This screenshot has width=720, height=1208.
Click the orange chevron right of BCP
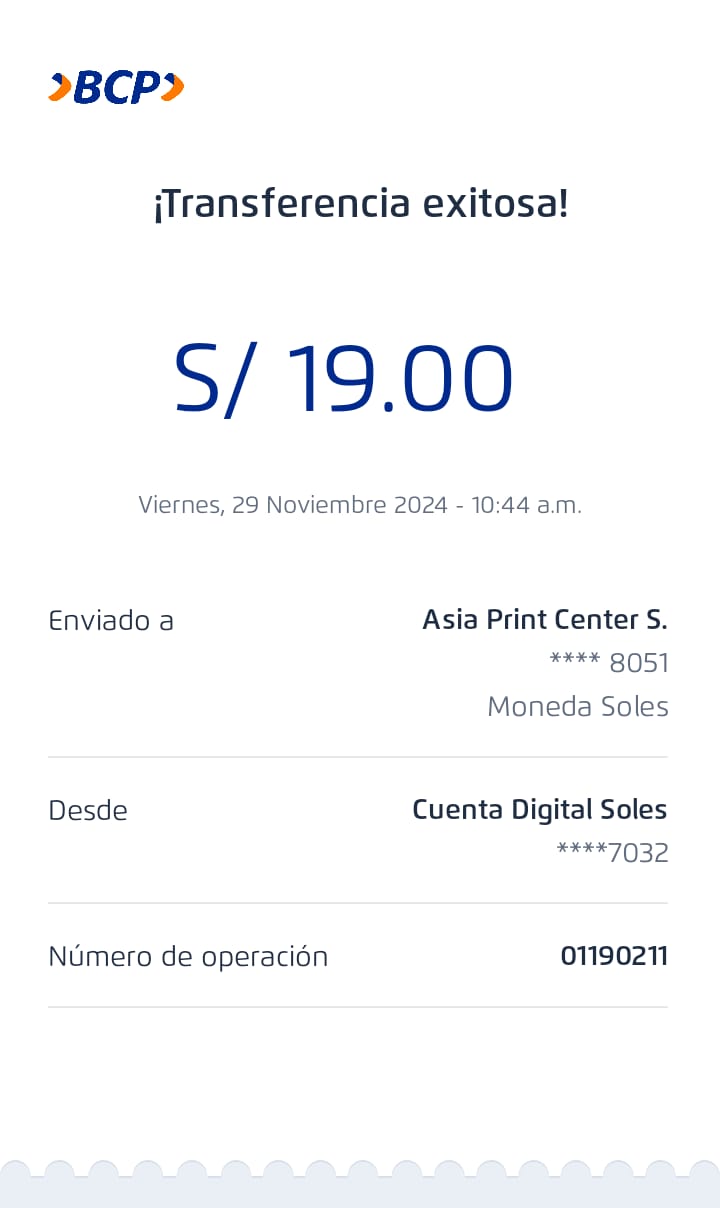coord(173,88)
